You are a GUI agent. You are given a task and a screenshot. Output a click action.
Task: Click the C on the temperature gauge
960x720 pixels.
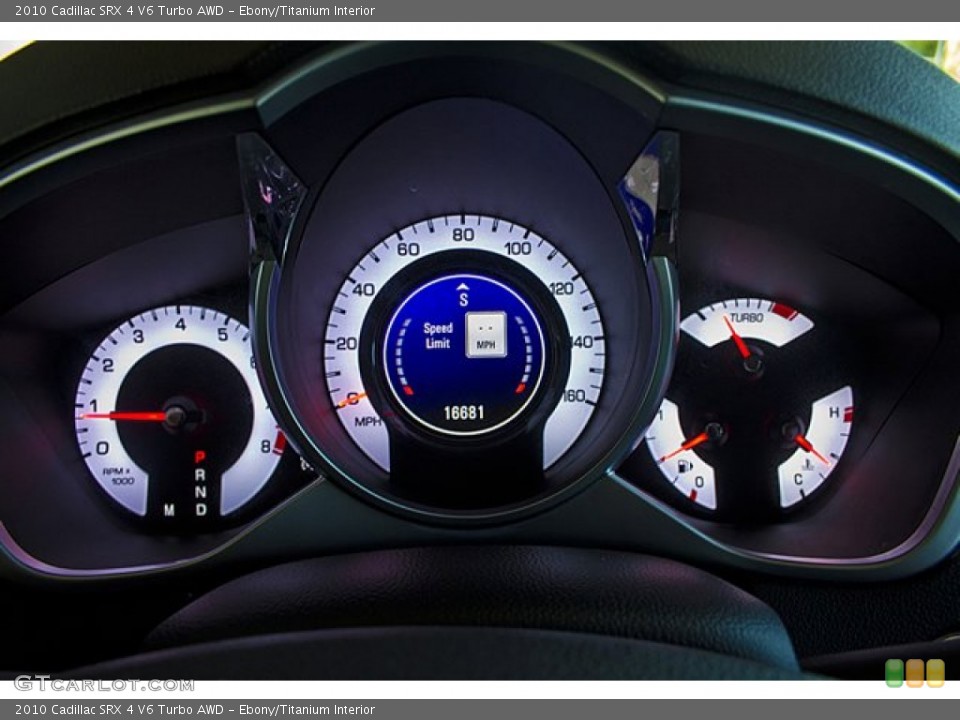point(798,479)
